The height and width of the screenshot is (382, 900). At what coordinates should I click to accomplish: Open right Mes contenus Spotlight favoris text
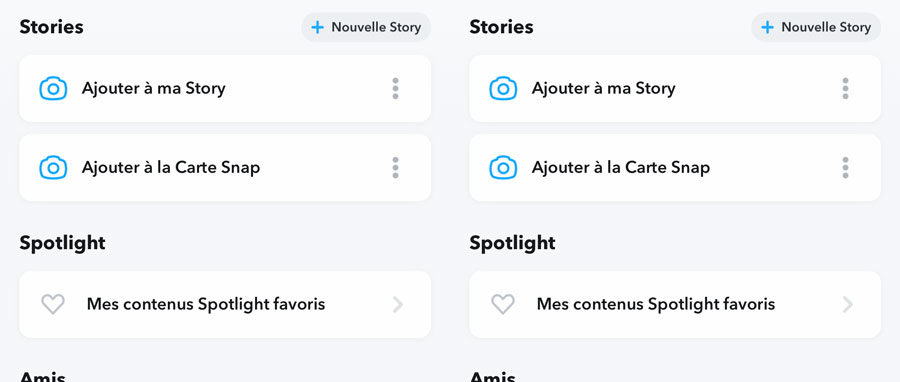[655, 304]
